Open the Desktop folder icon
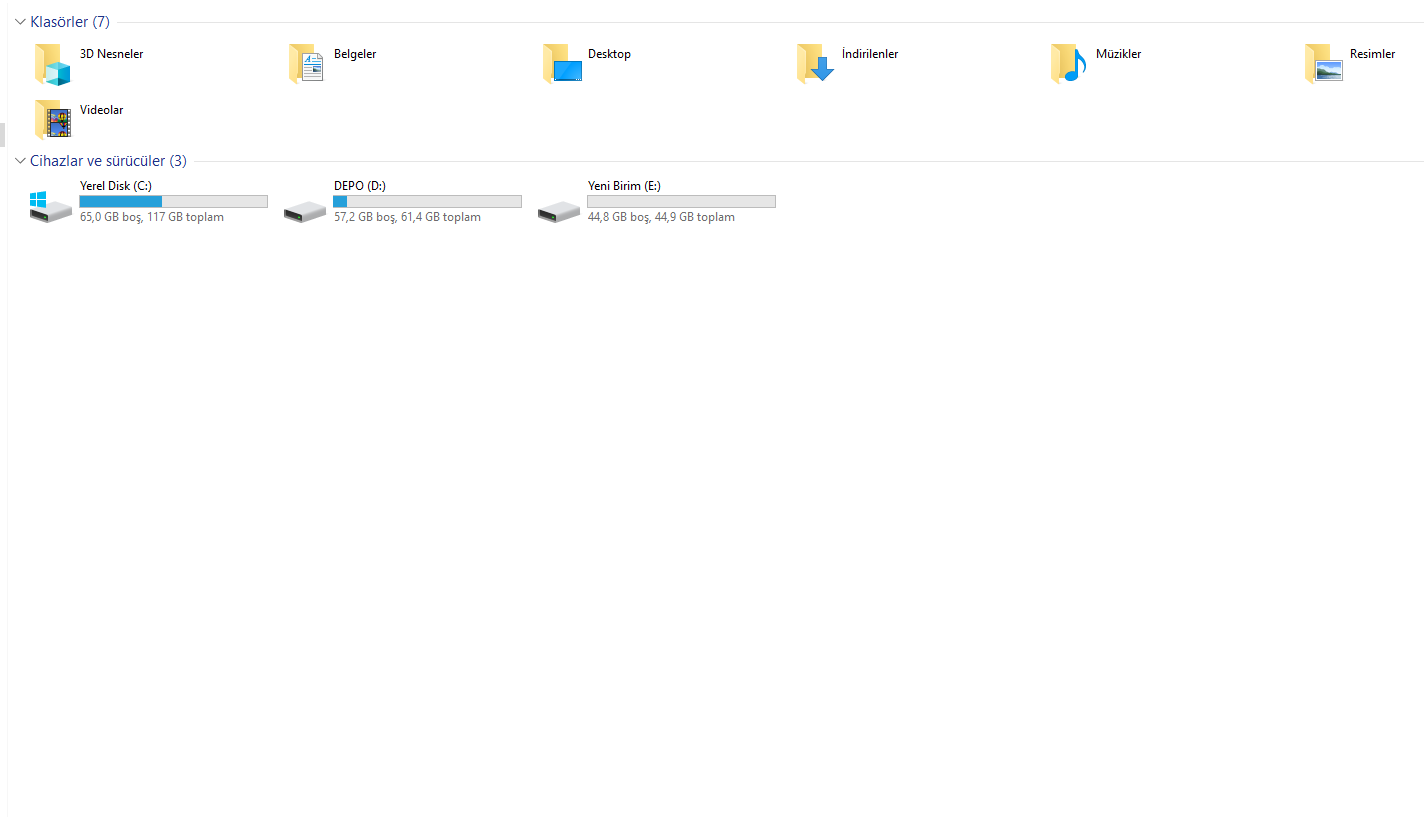 click(x=562, y=64)
